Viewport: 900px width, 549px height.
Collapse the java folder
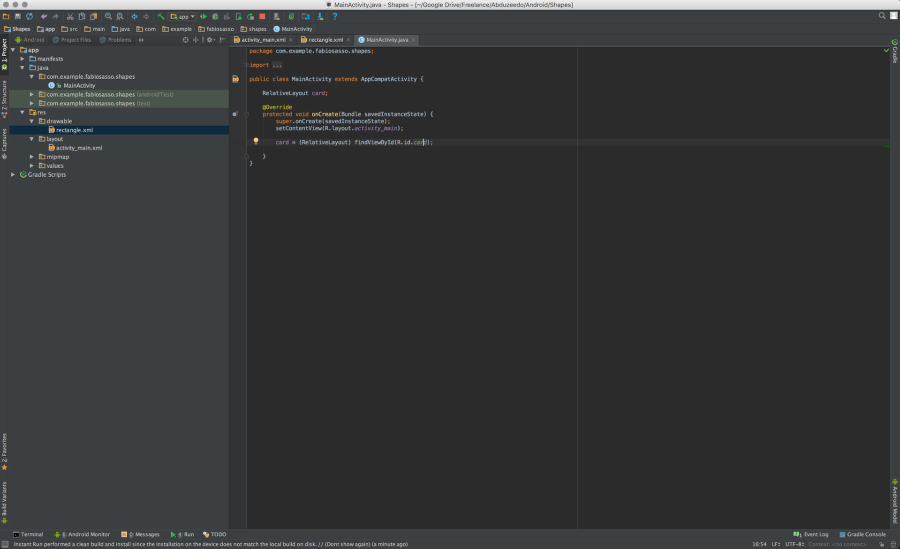coord(22,68)
